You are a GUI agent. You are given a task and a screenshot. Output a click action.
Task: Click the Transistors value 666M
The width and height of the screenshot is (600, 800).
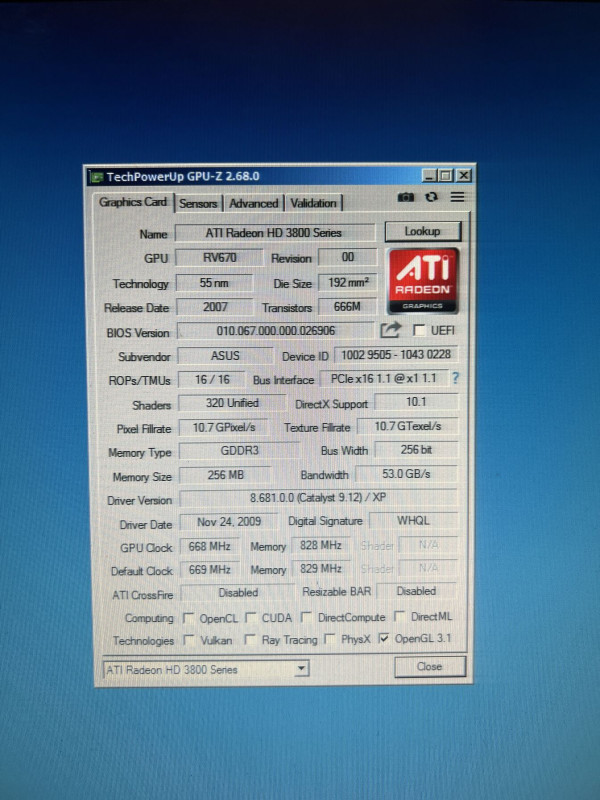pyautogui.click(x=347, y=306)
